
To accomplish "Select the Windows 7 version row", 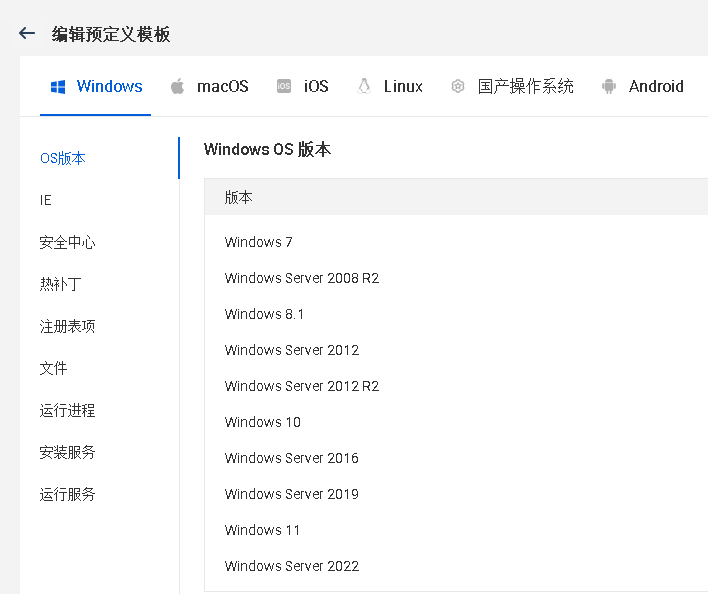I will click(x=259, y=242).
